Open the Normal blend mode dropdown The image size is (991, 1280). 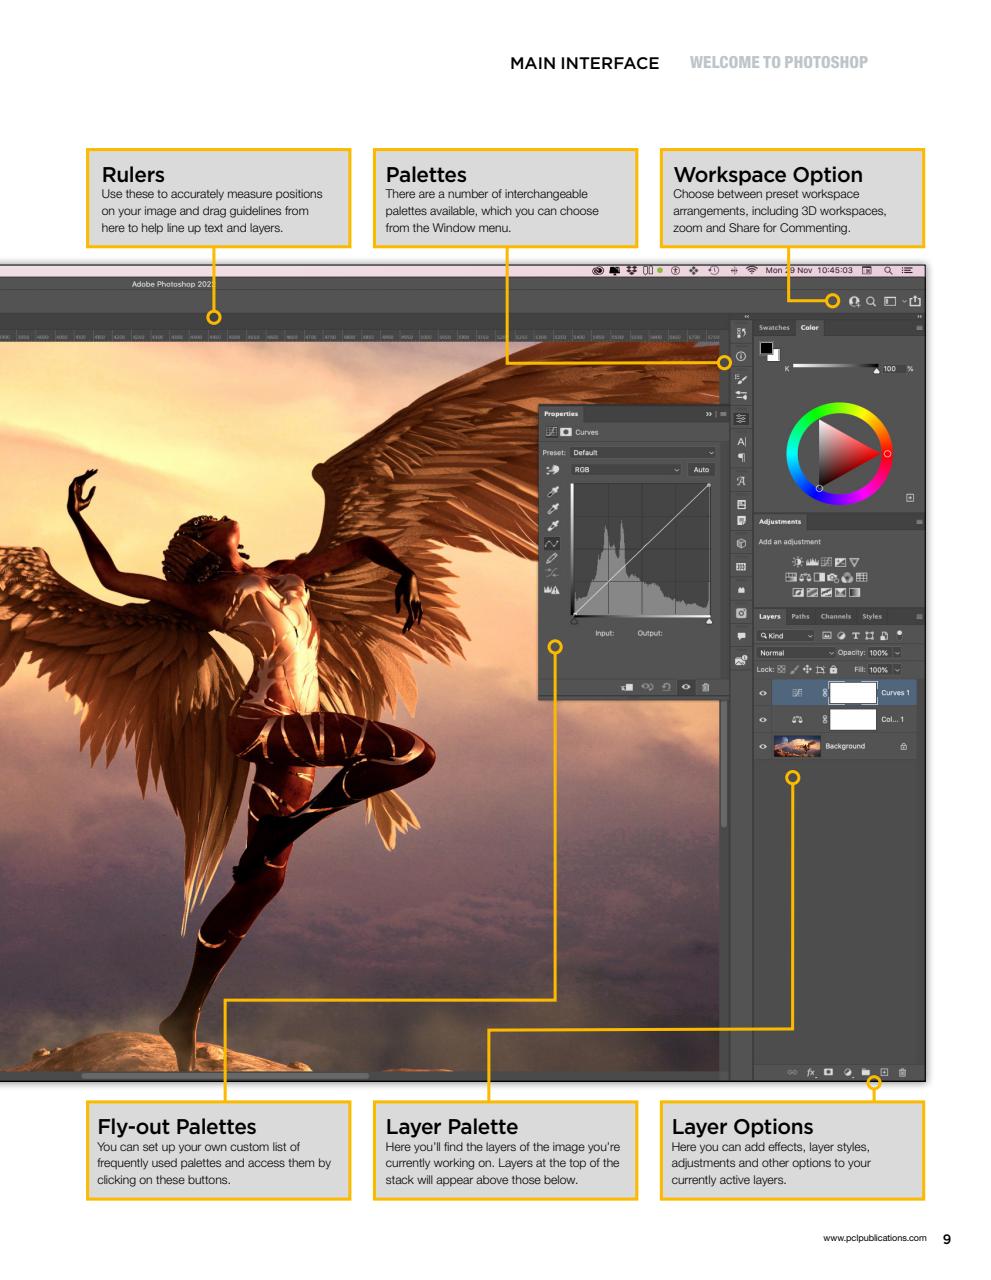(x=797, y=652)
